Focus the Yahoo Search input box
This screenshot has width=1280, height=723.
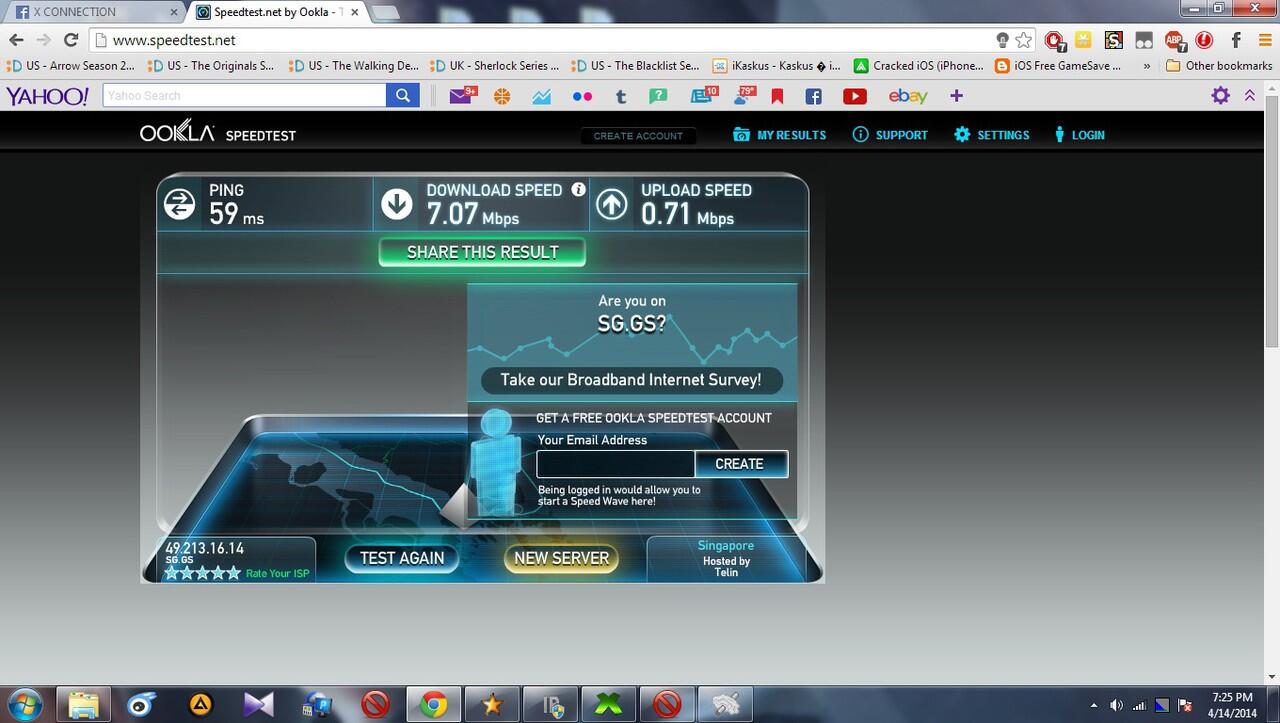tap(244, 96)
